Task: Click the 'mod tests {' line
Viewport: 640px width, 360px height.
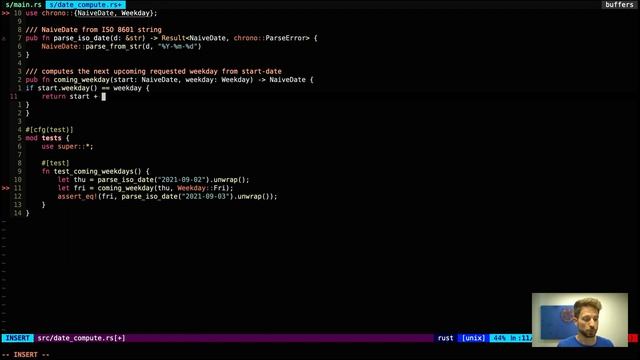Action: (x=47, y=138)
